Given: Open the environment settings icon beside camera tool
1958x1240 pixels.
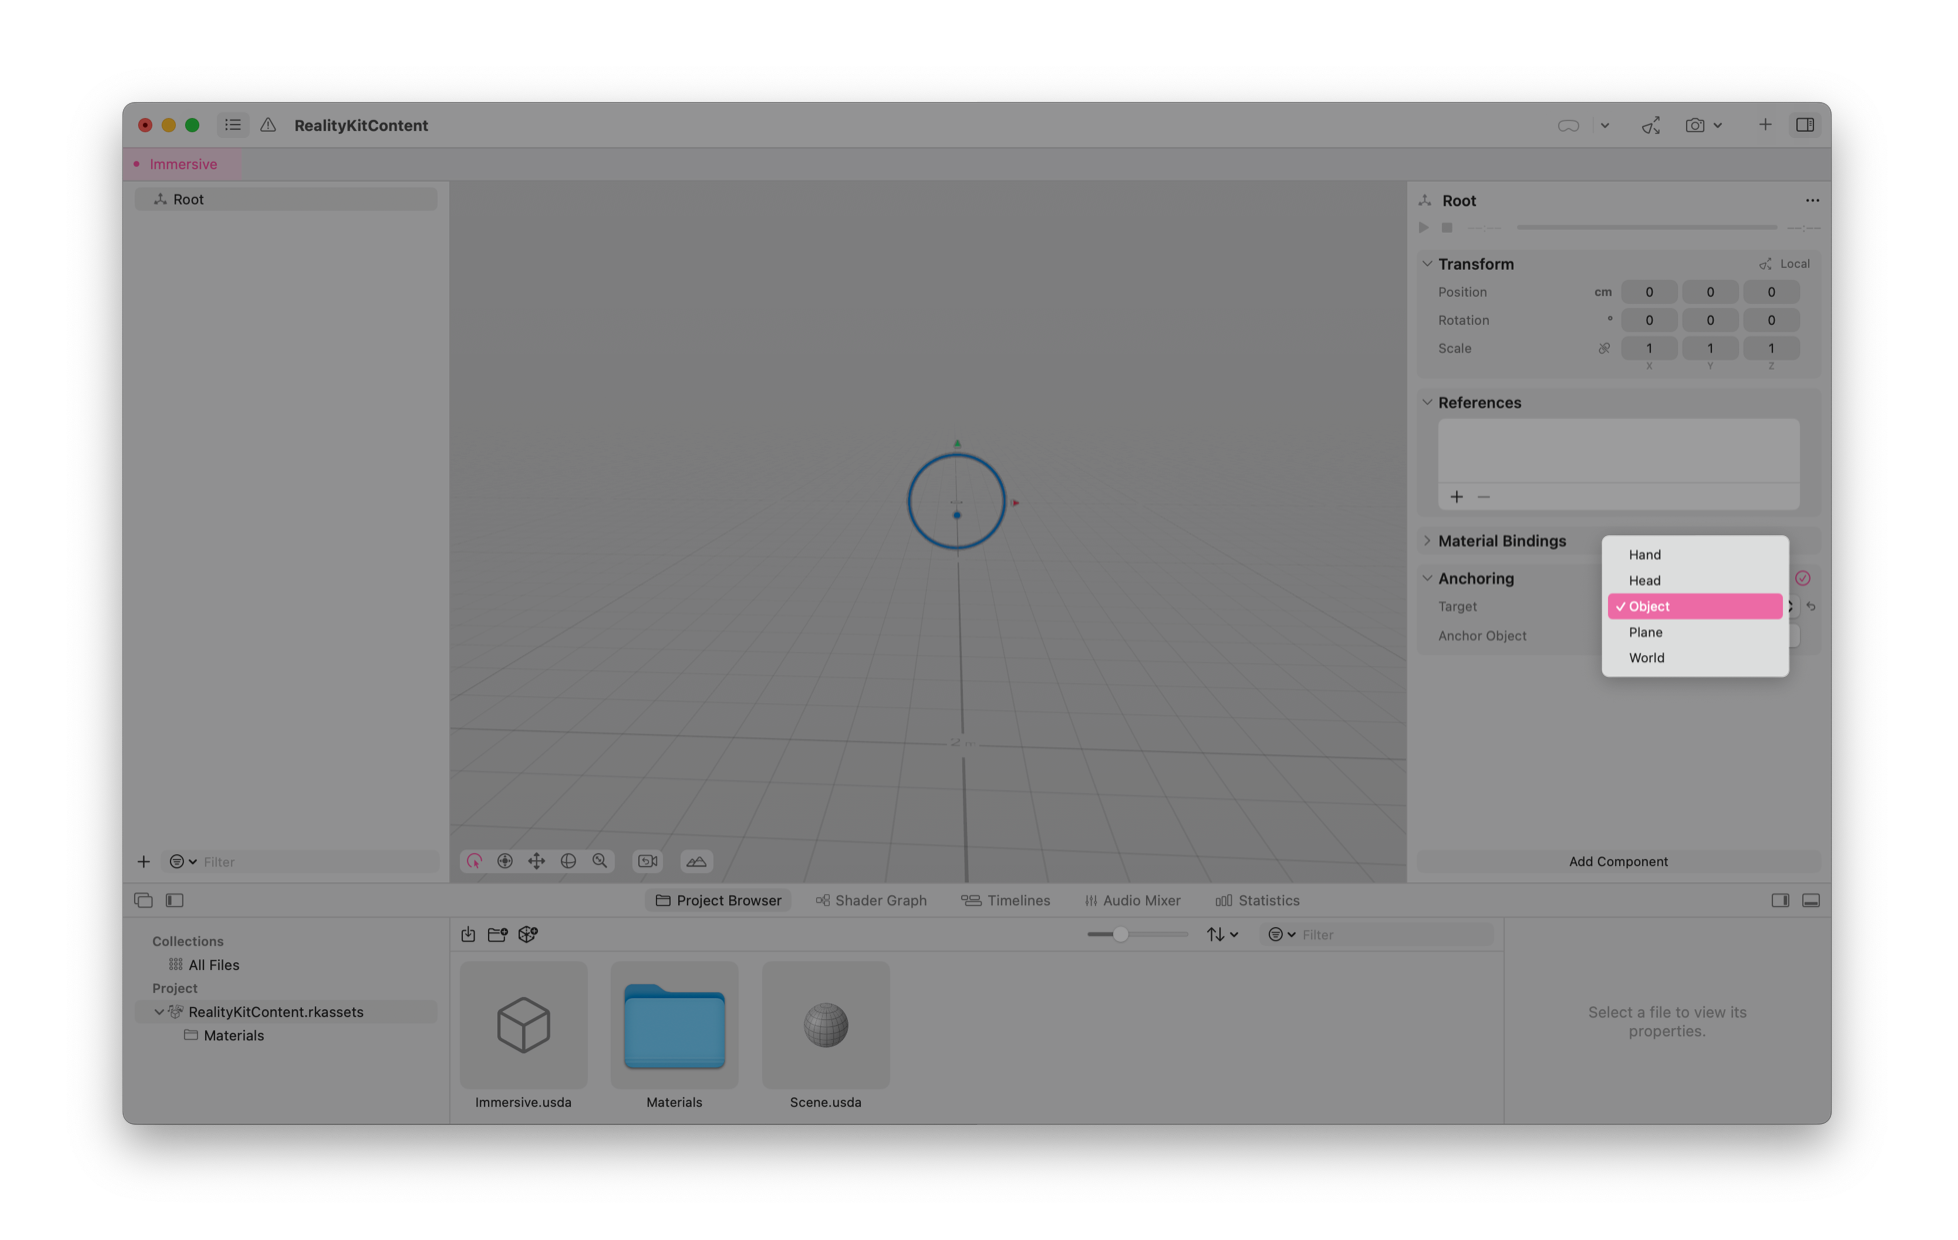Looking at the screenshot, I should click(x=696, y=860).
